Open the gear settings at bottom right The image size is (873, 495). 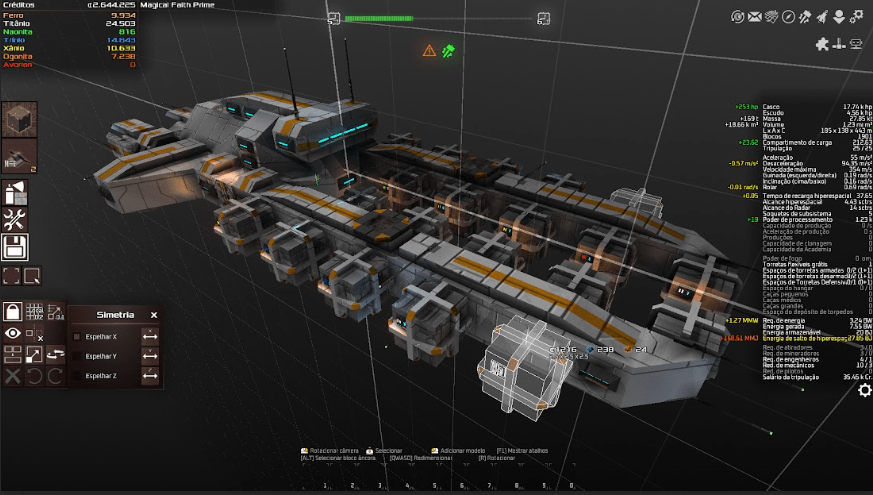[x=864, y=390]
